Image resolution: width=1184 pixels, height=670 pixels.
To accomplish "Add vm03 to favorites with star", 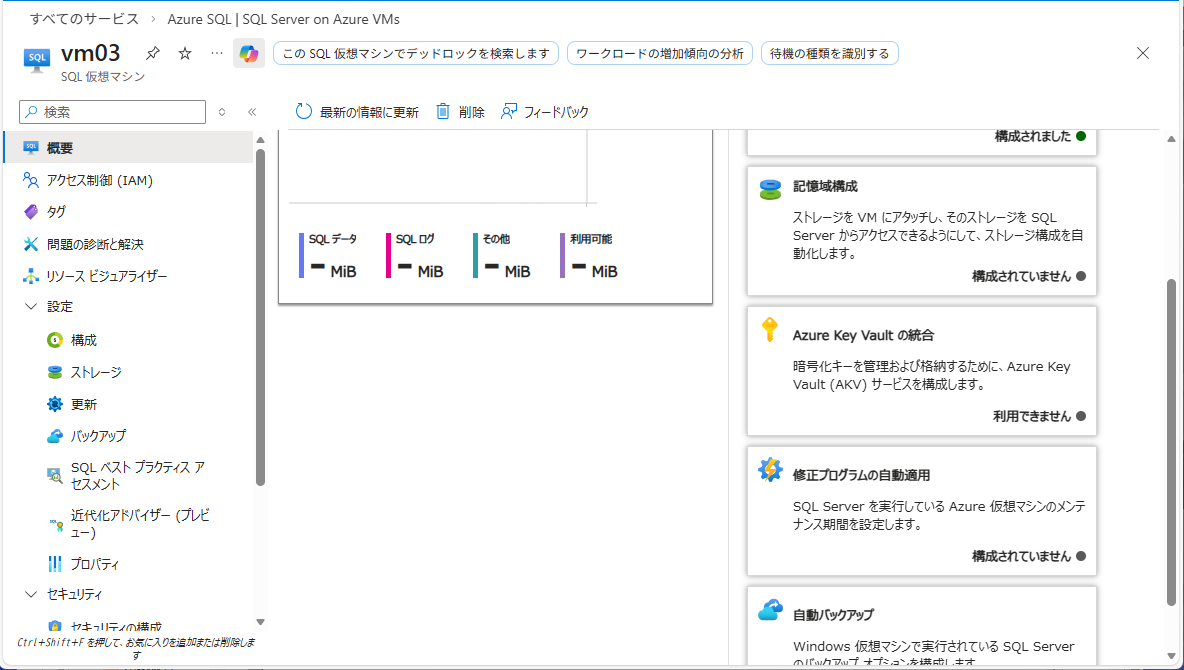I will click(x=185, y=53).
